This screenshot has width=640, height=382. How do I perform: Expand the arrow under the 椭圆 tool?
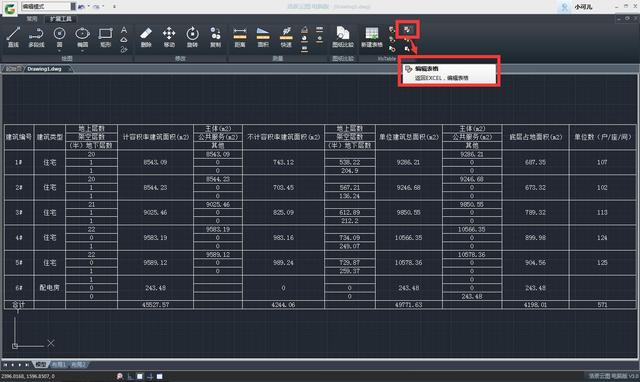tap(82, 51)
